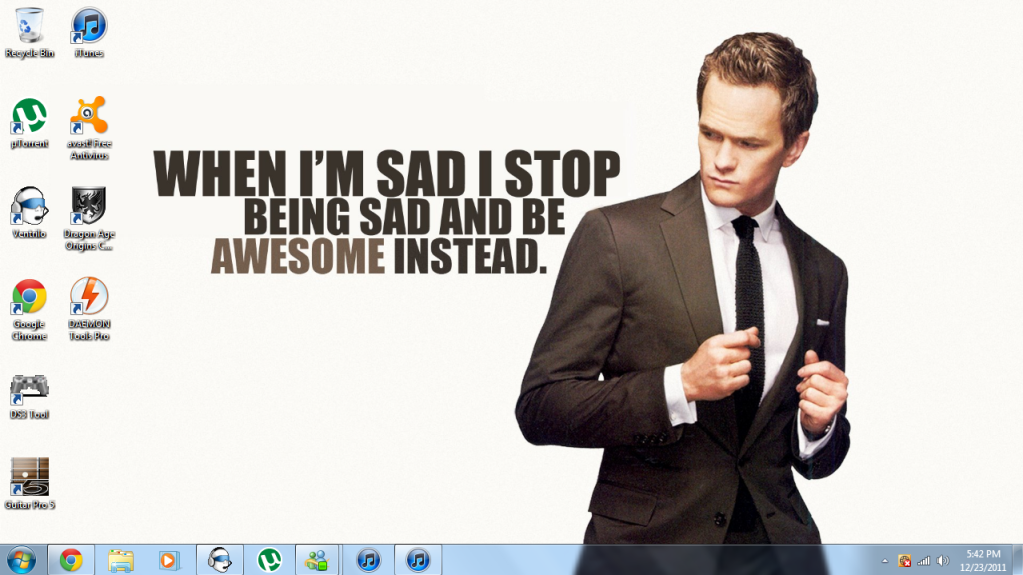Select the Google Chrome desktop shortcut

point(29,309)
